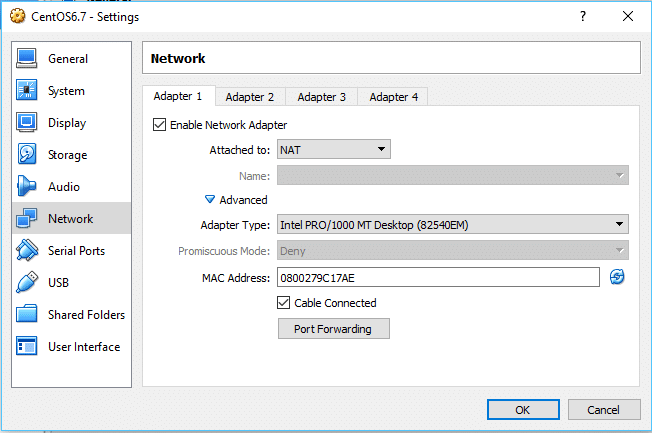Select the System chip icon
Screen dimensions: 652x433
coord(28,91)
